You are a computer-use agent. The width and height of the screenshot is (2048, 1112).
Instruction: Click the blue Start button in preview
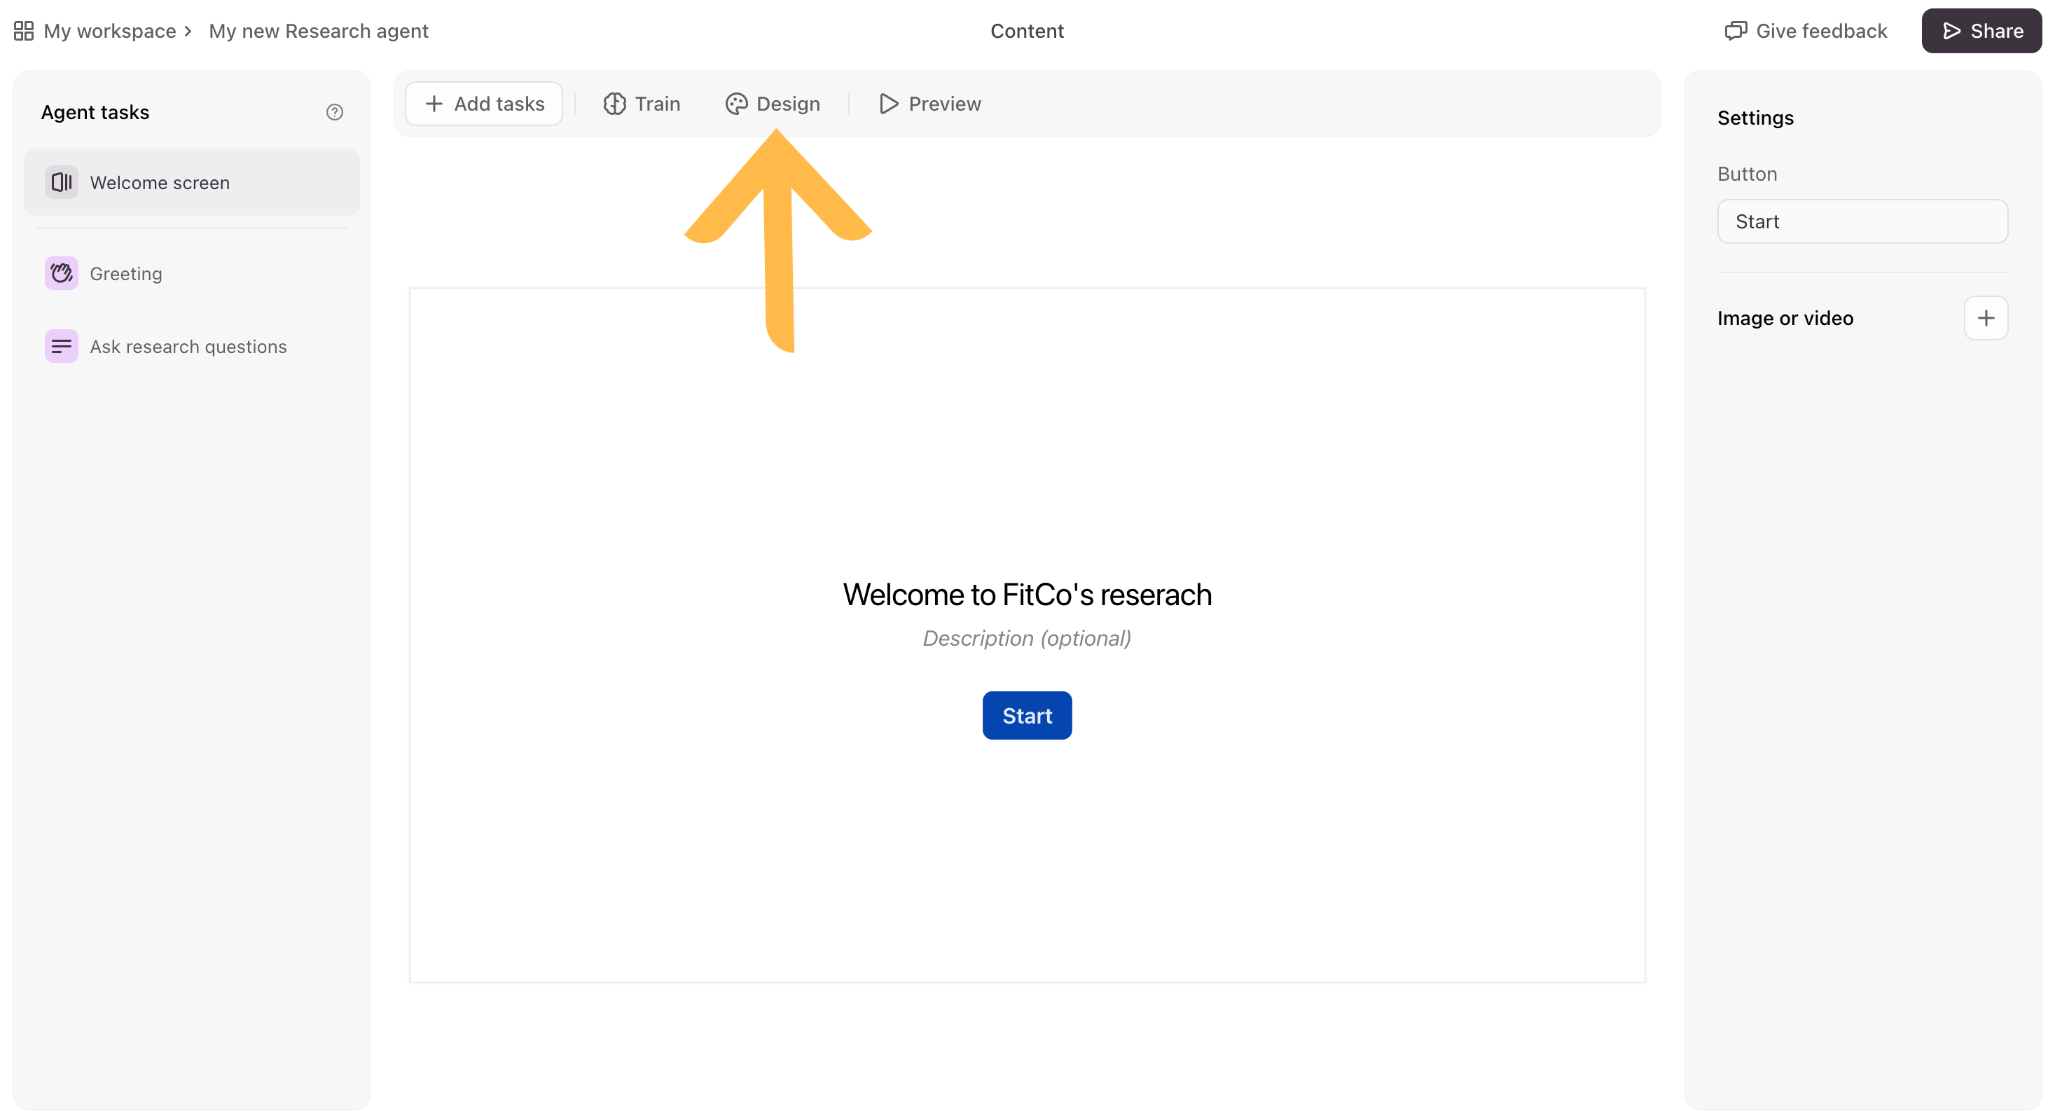pos(1027,716)
